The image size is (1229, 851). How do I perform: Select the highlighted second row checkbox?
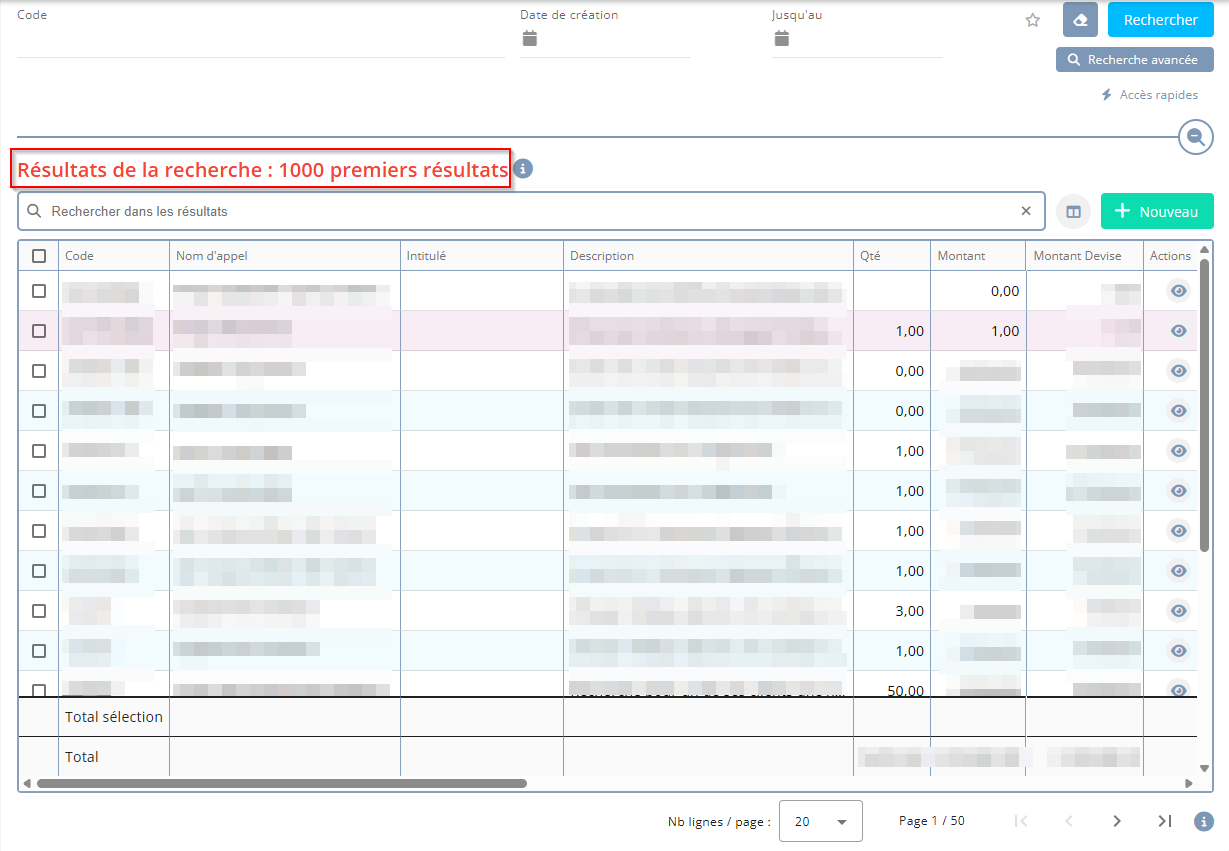click(39, 331)
